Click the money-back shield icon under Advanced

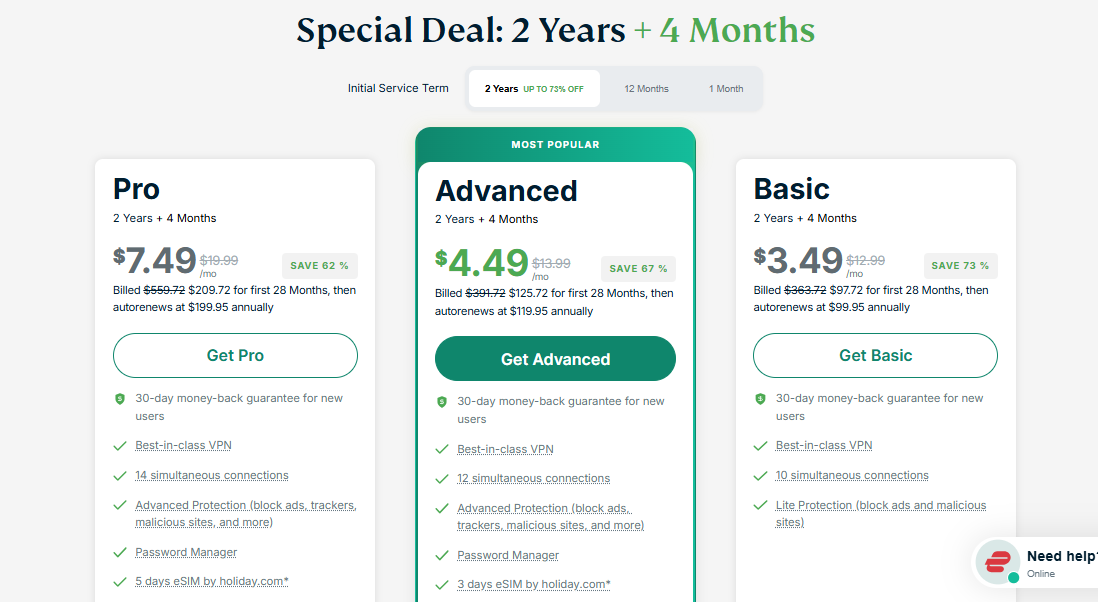click(442, 402)
